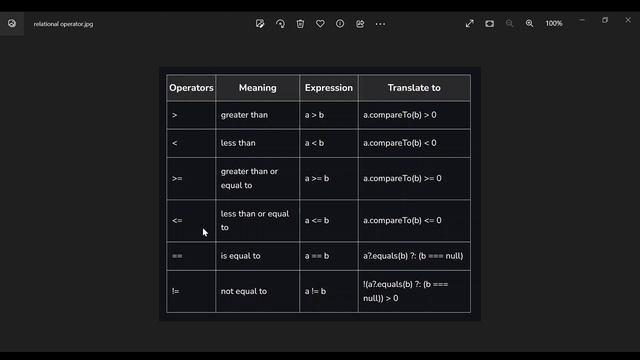Minimize the Photos window
The image size is (640, 360).
[x=582, y=20]
